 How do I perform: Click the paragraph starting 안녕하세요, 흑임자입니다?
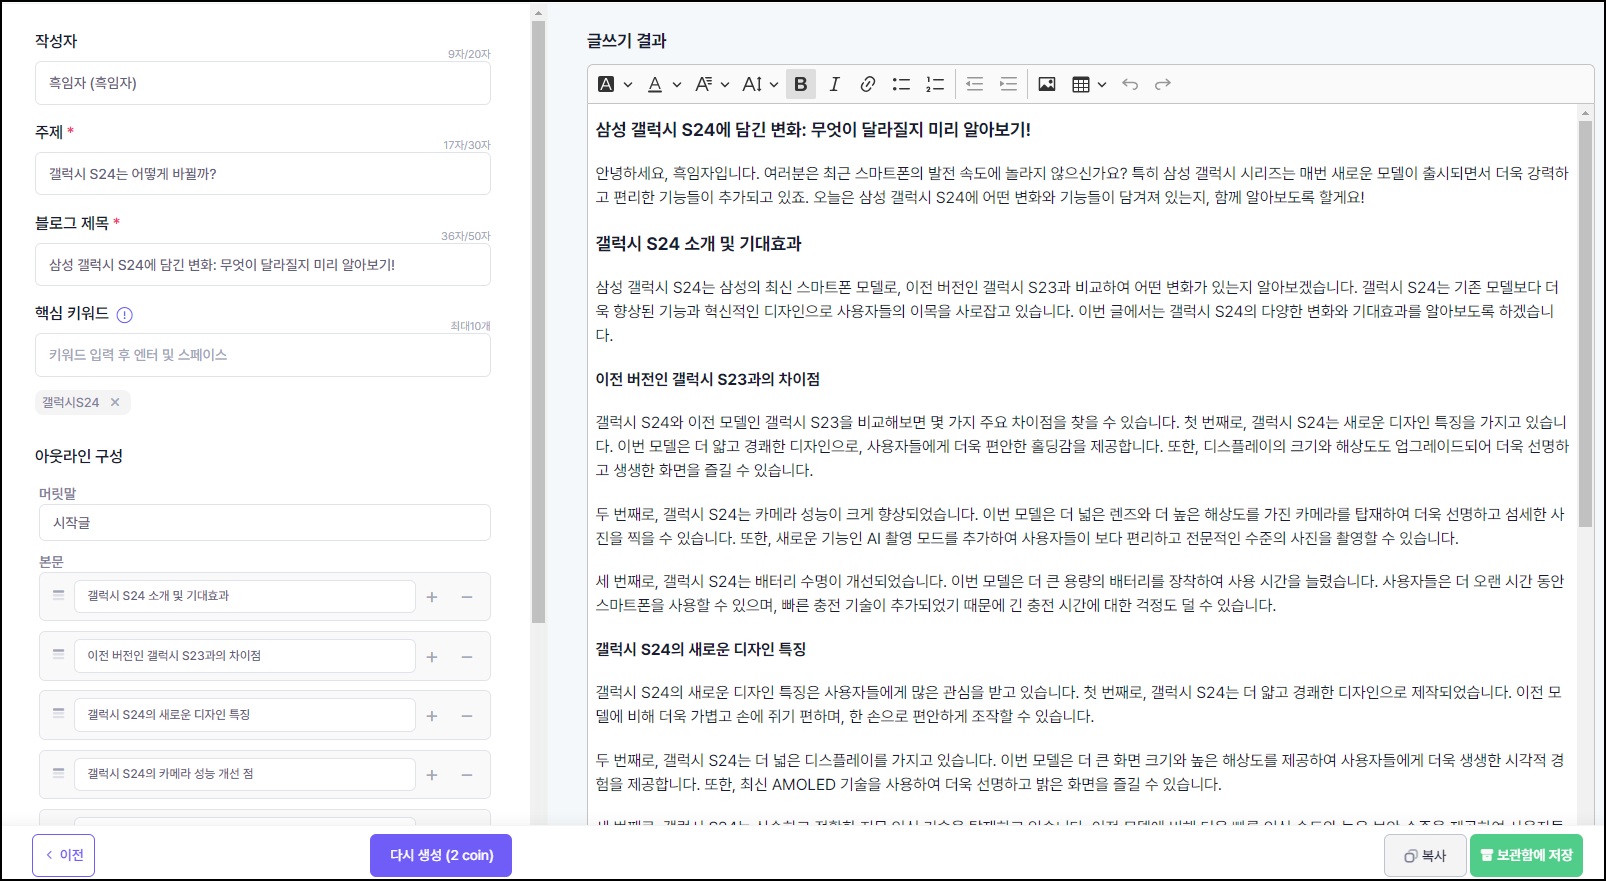point(1082,185)
